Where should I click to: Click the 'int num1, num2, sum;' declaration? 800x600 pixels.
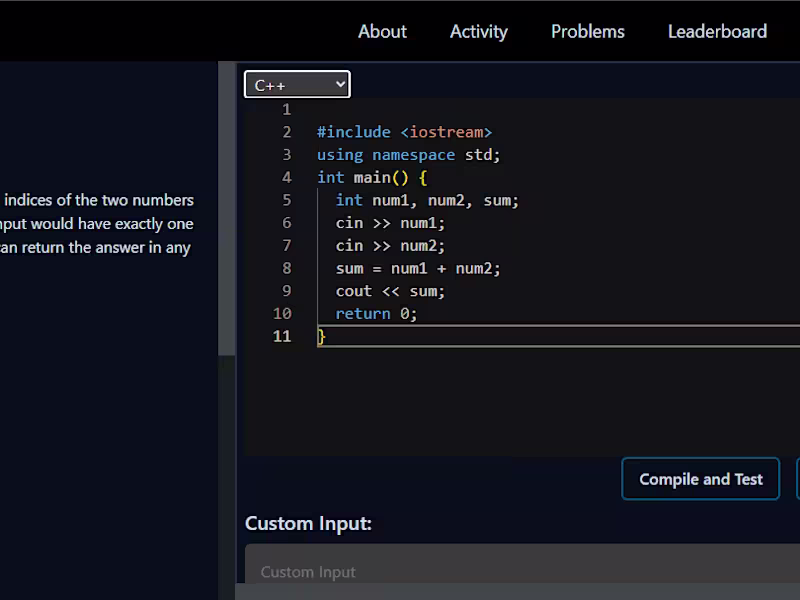pyautogui.click(x=427, y=200)
